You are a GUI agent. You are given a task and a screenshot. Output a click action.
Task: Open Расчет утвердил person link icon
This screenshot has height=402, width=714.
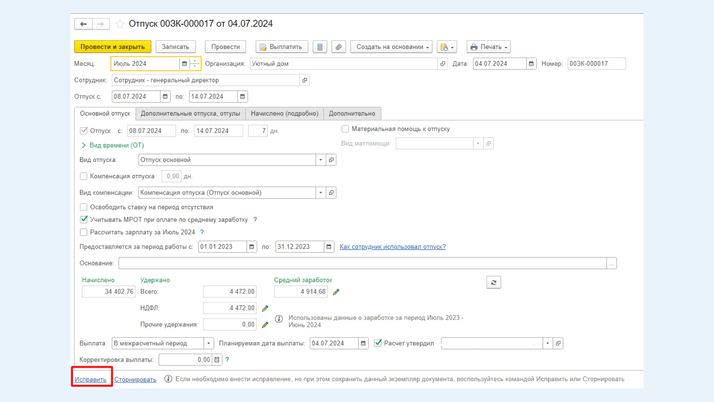tap(558, 343)
